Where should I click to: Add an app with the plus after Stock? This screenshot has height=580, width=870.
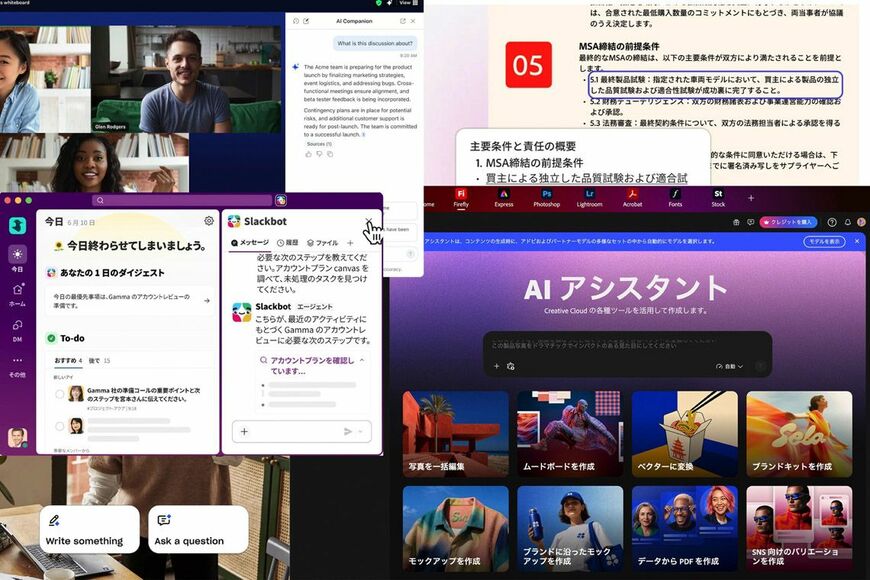point(751,198)
